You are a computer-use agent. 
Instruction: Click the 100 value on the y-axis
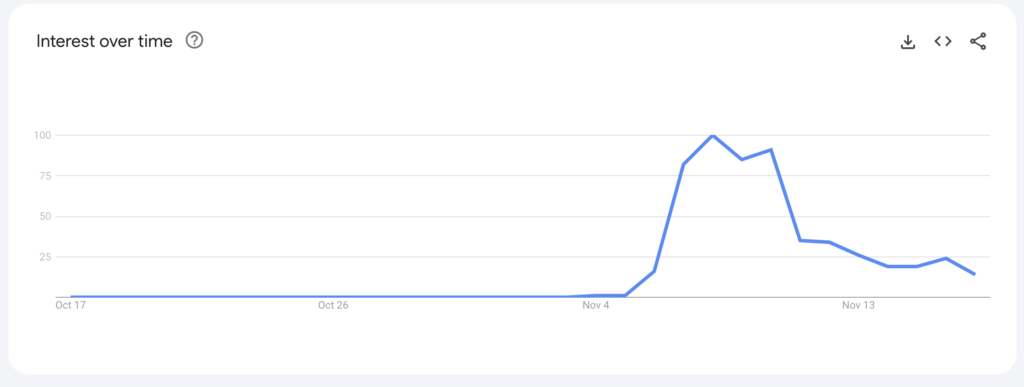point(42,135)
